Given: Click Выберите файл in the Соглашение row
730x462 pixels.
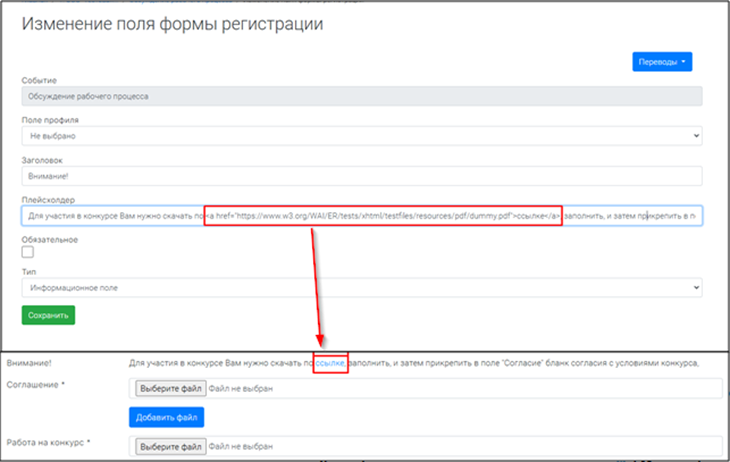Looking at the screenshot, I should [x=171, y=388].
